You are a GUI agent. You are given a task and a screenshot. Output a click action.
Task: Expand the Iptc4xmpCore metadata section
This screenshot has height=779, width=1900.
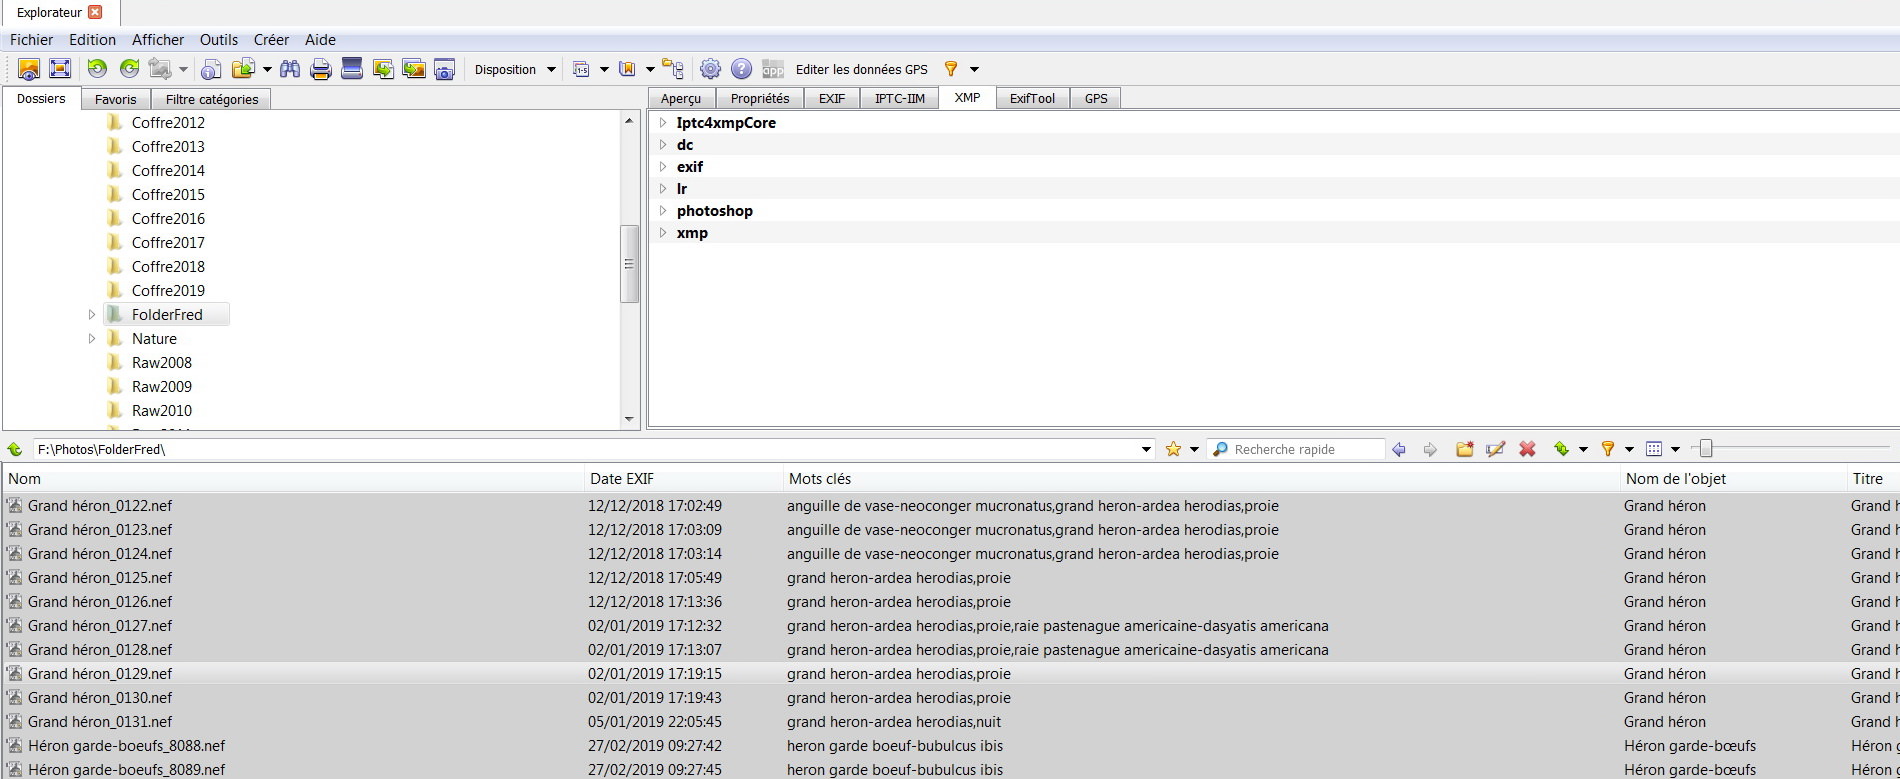(662, 123)
